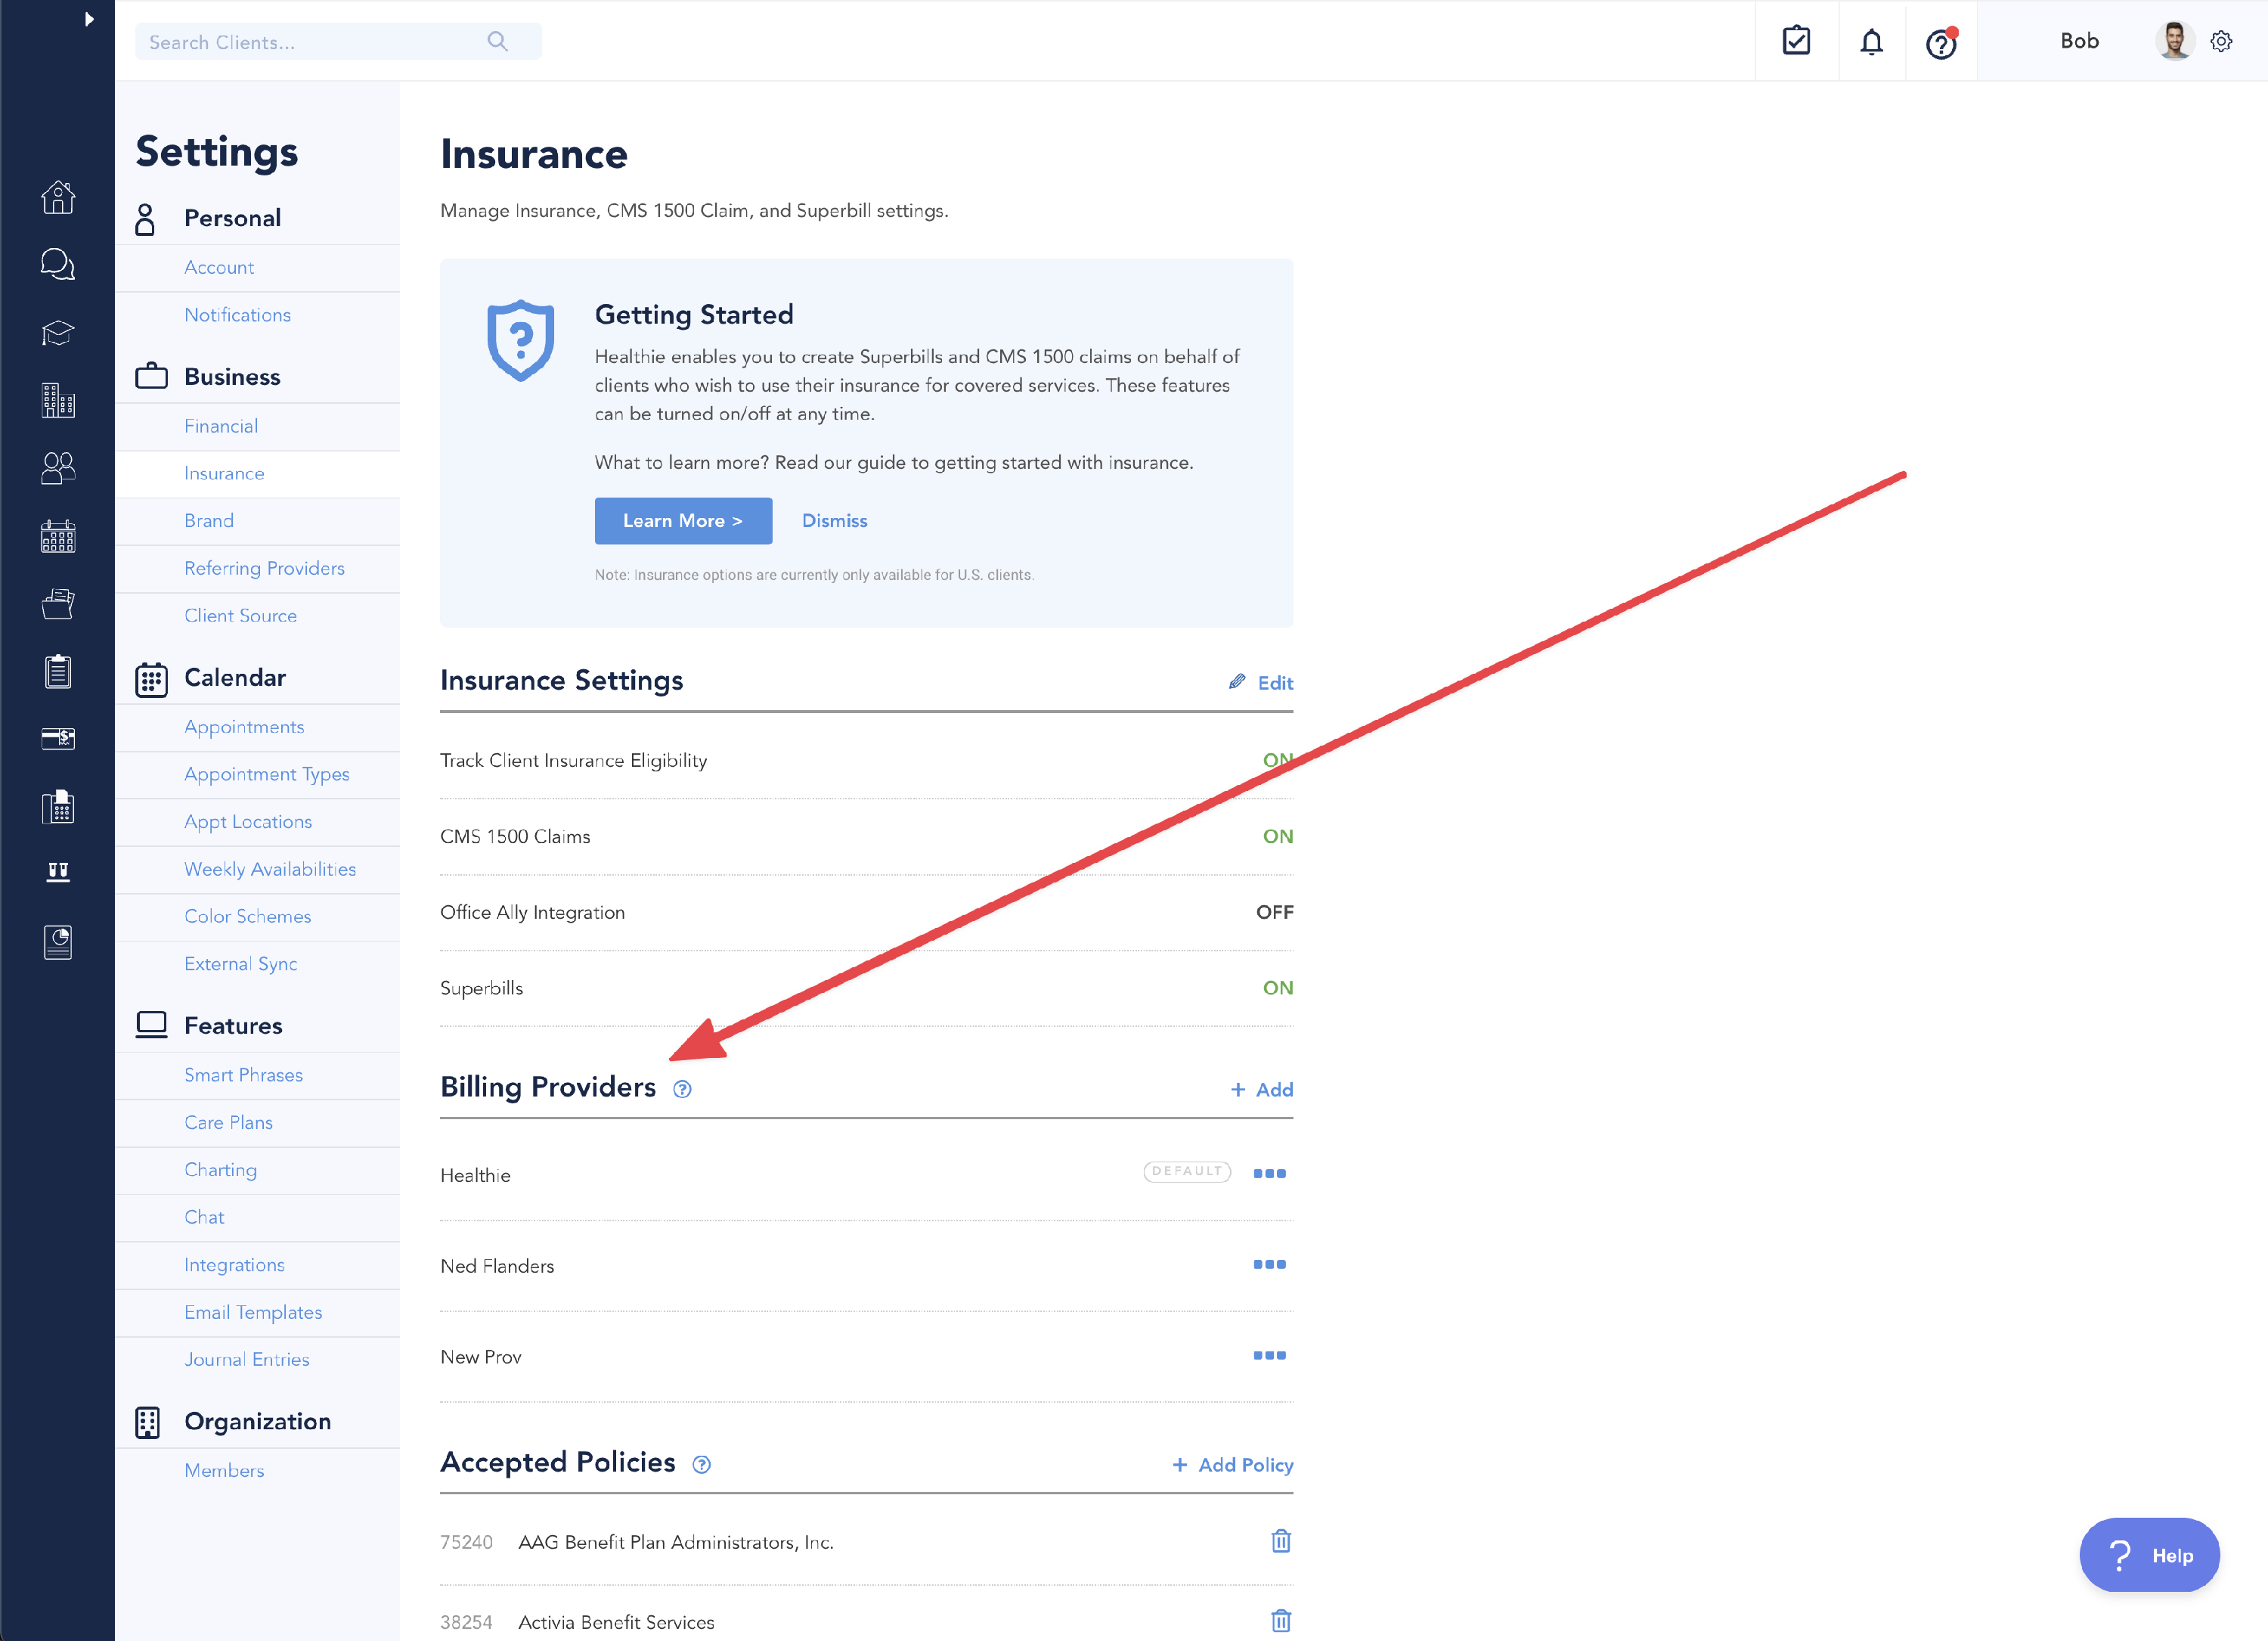Open the notifications bell icon
This screenshot has width=2268, height=1641.
click(x=1871, y=42)
